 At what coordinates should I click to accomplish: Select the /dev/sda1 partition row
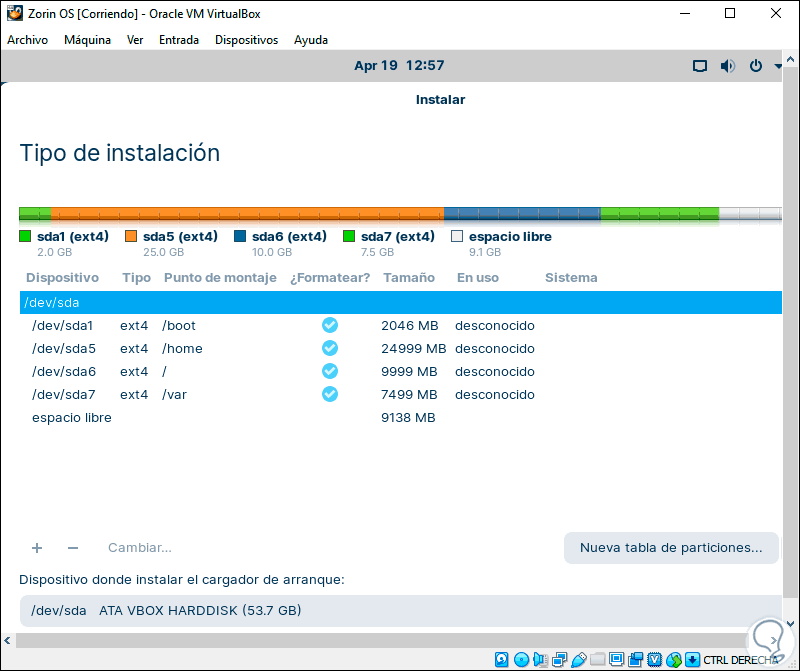(x=401, y=325)
